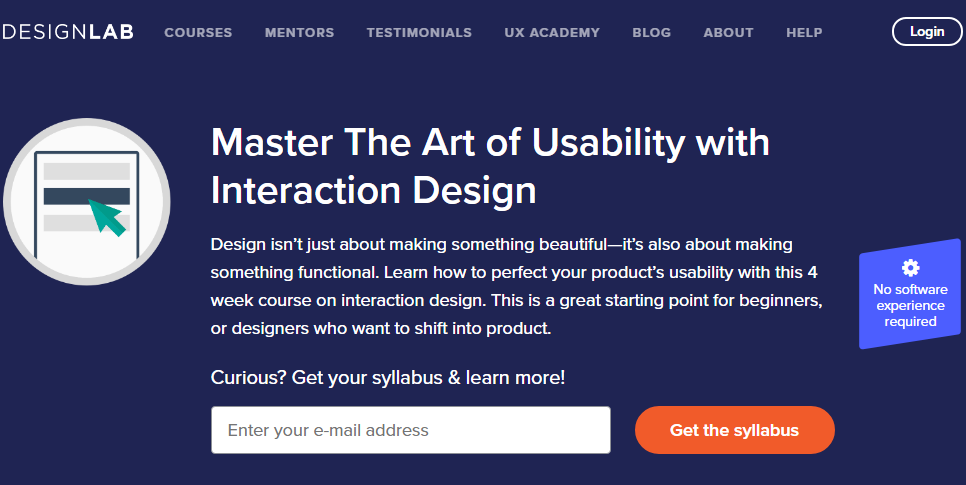Click the DesignLab logo
This screenshot has width=966, height=485.
(68, 32)
